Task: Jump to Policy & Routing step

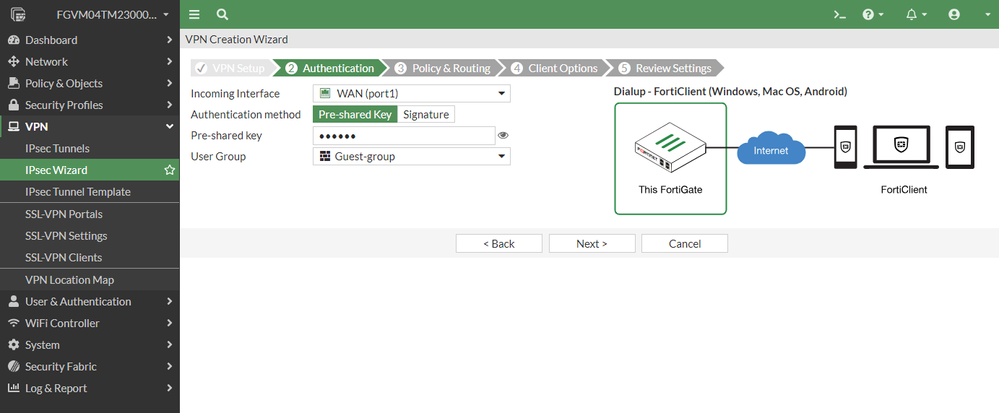Action: point(444,68)
